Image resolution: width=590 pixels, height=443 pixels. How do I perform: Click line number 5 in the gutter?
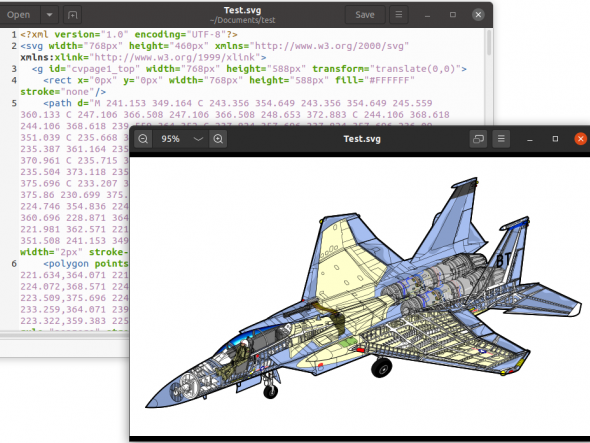(14, 103)
